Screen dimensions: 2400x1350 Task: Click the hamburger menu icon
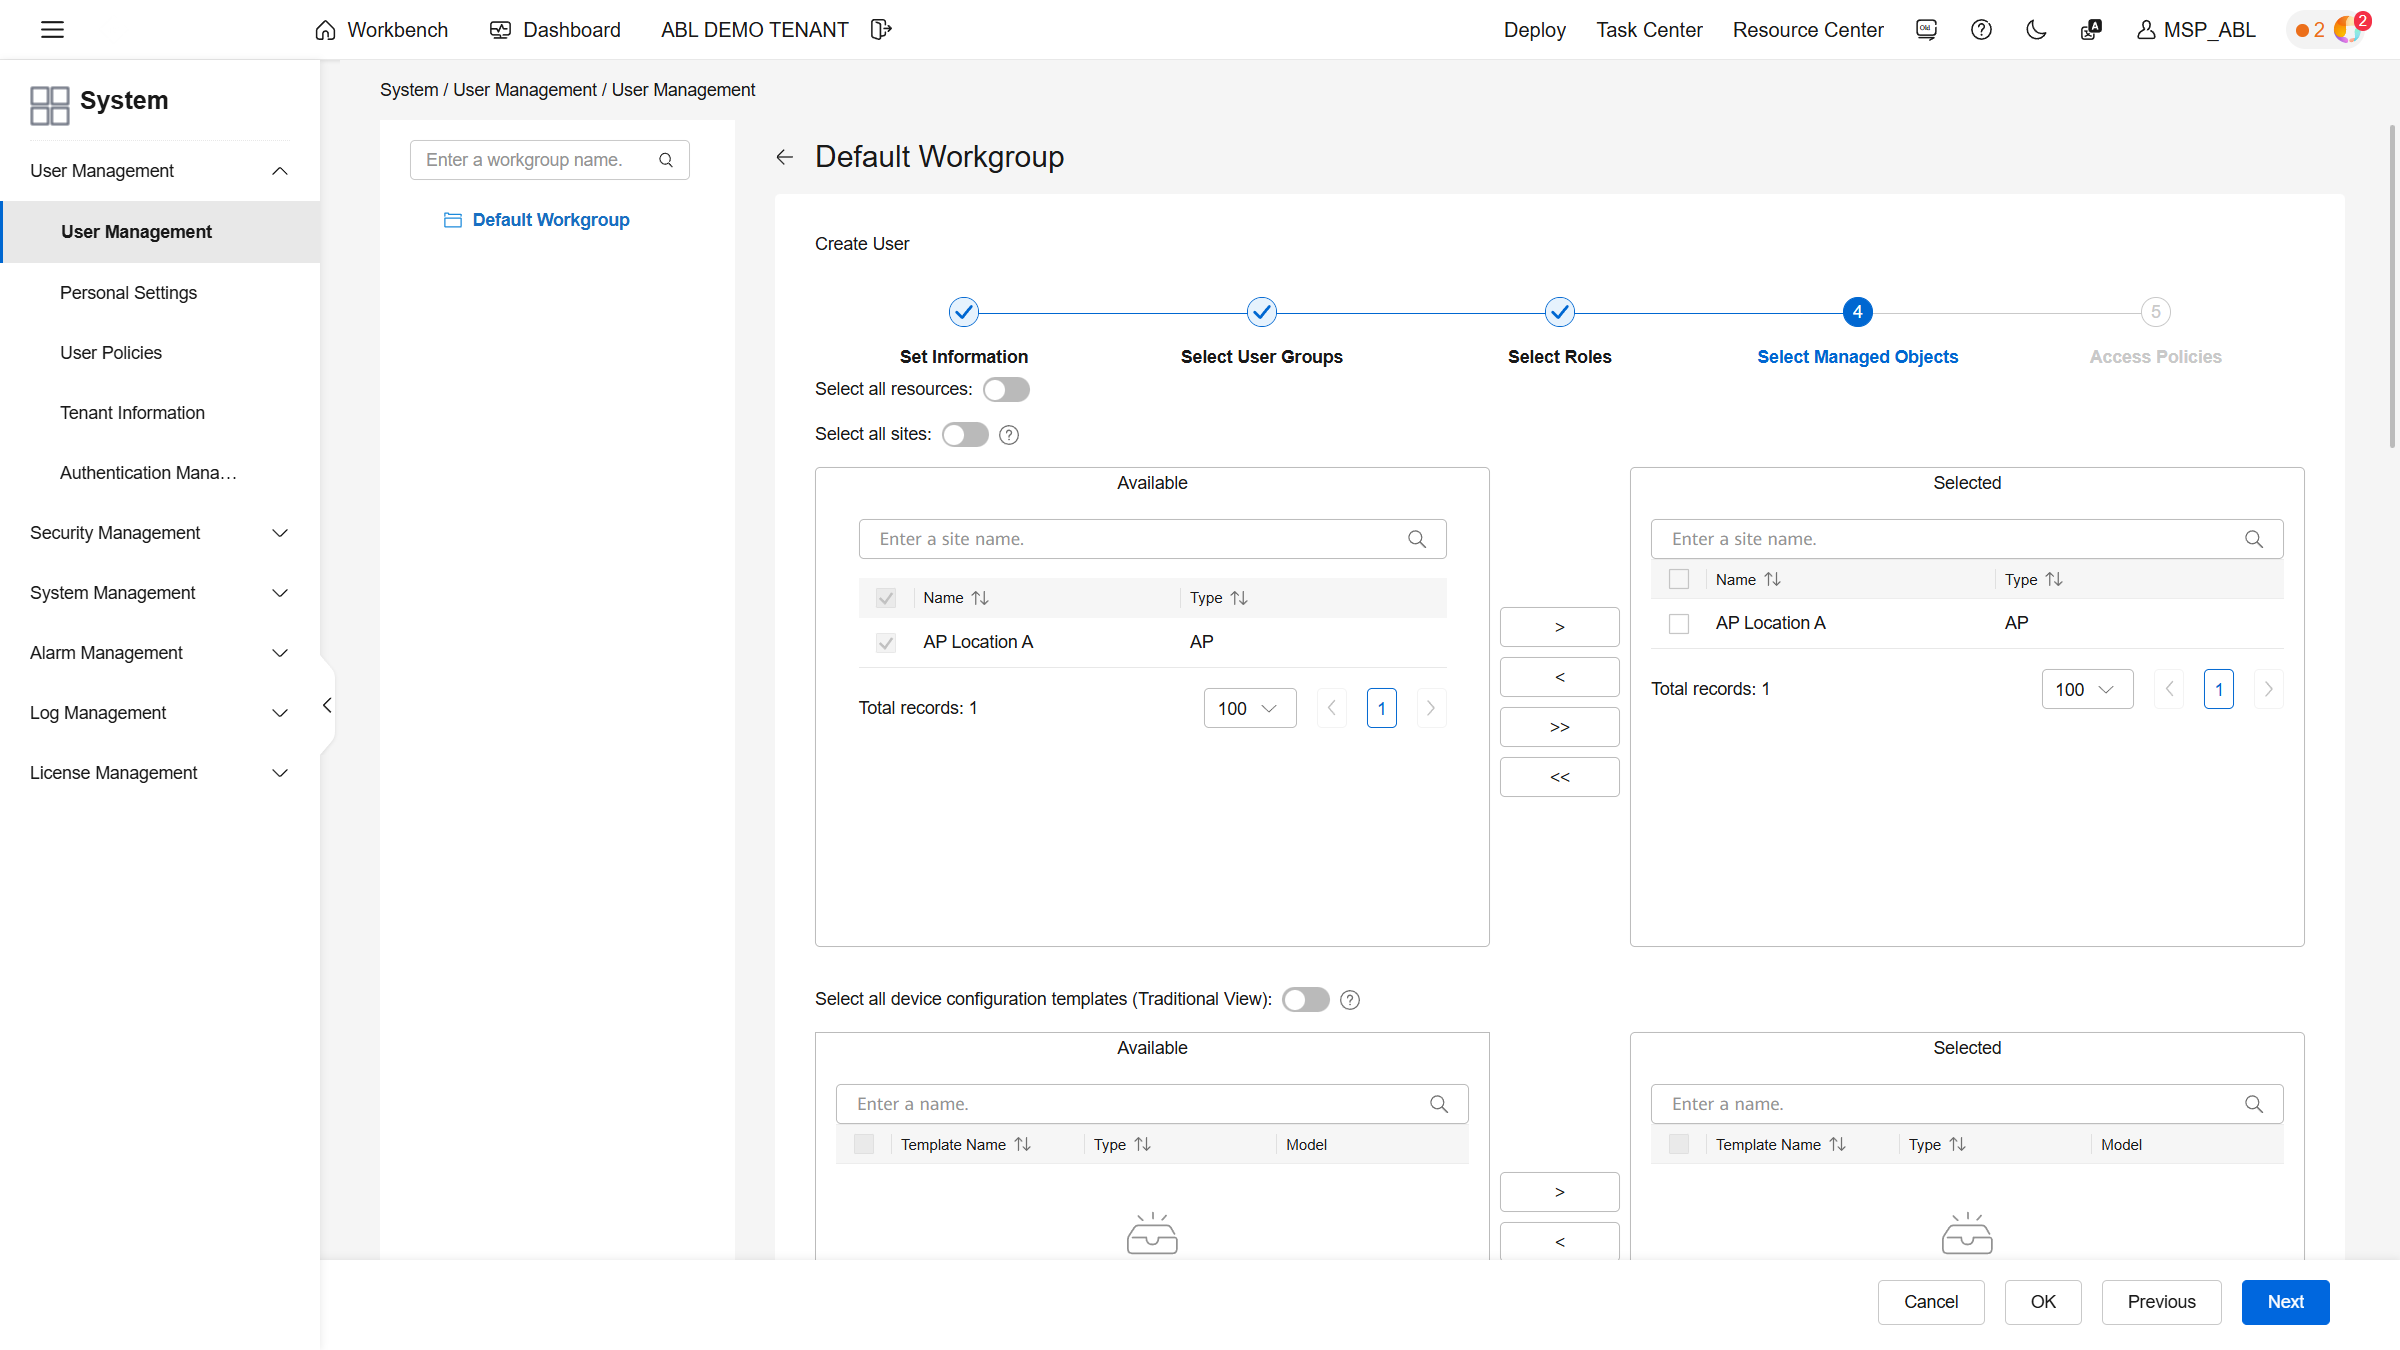(52, 30)
